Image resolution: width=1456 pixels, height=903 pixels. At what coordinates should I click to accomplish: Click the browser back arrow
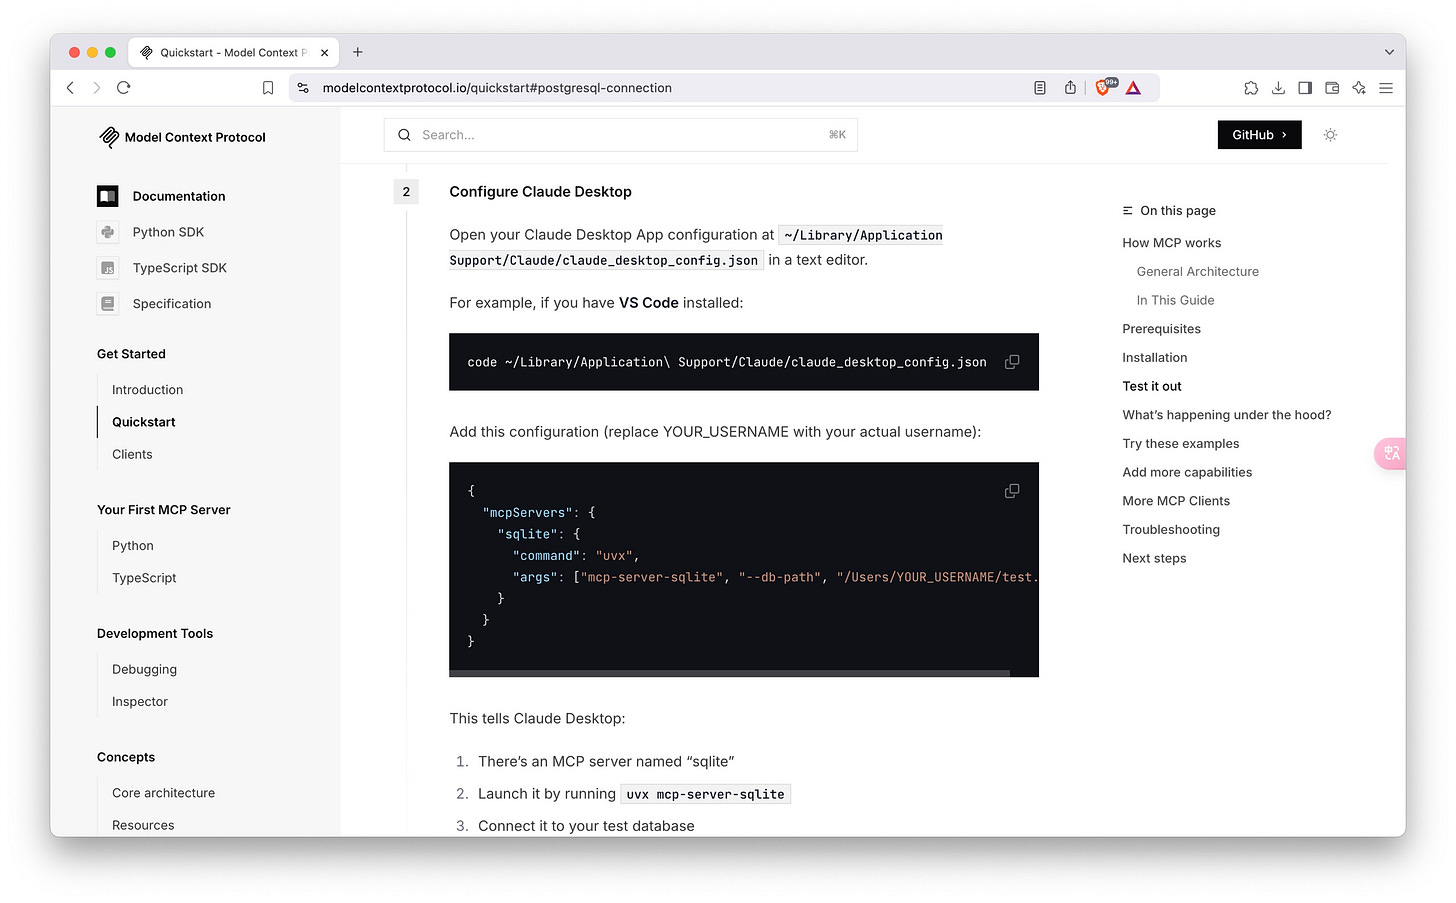[x=70, y=88]
